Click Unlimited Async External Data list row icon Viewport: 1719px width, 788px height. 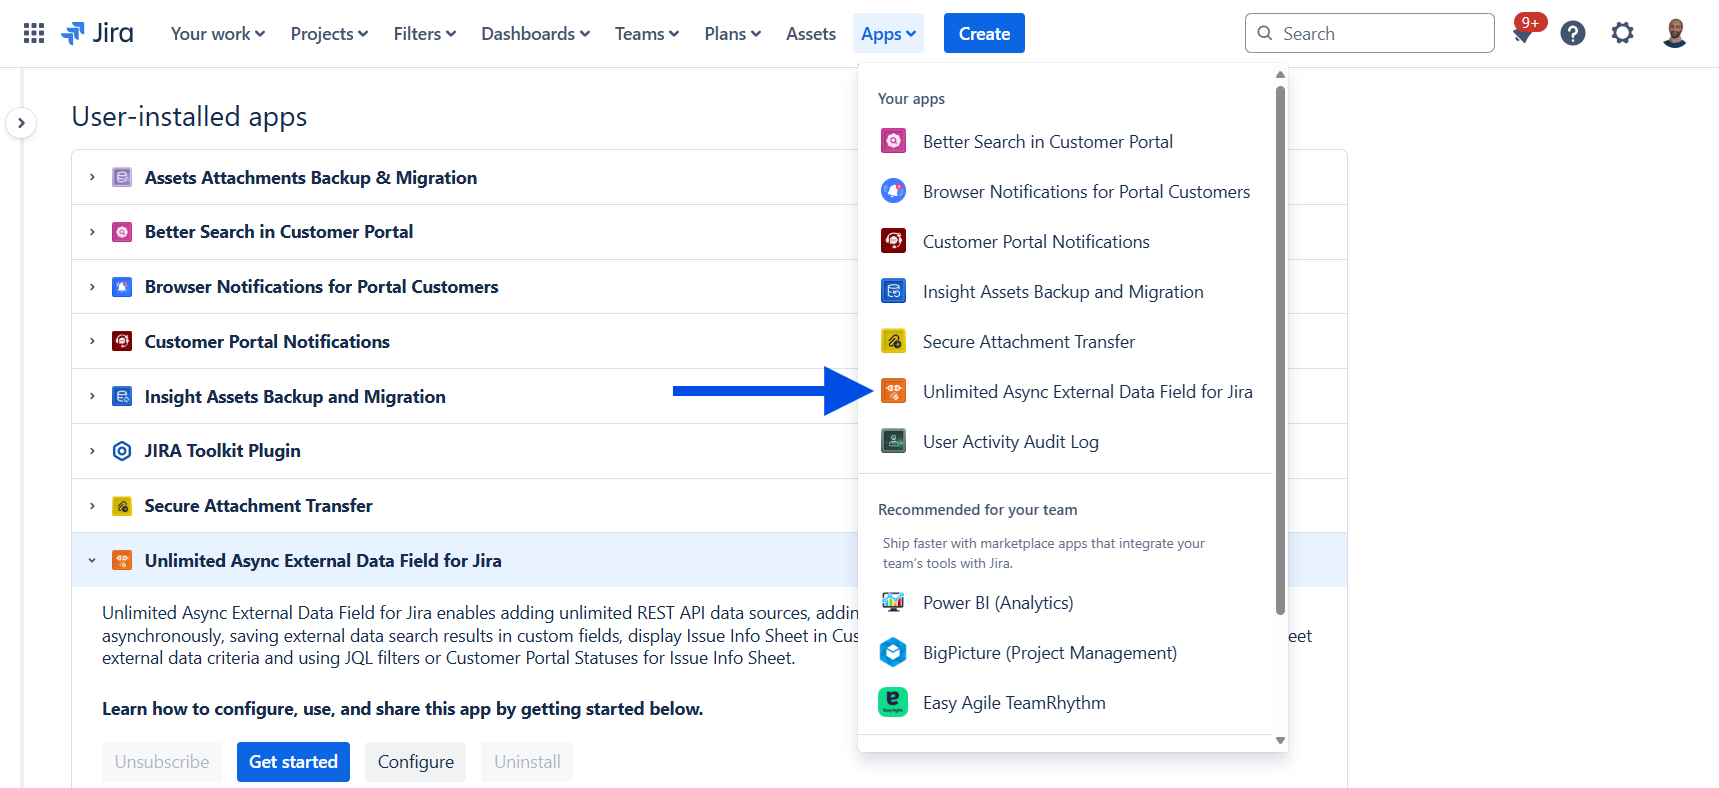point(122,560)
